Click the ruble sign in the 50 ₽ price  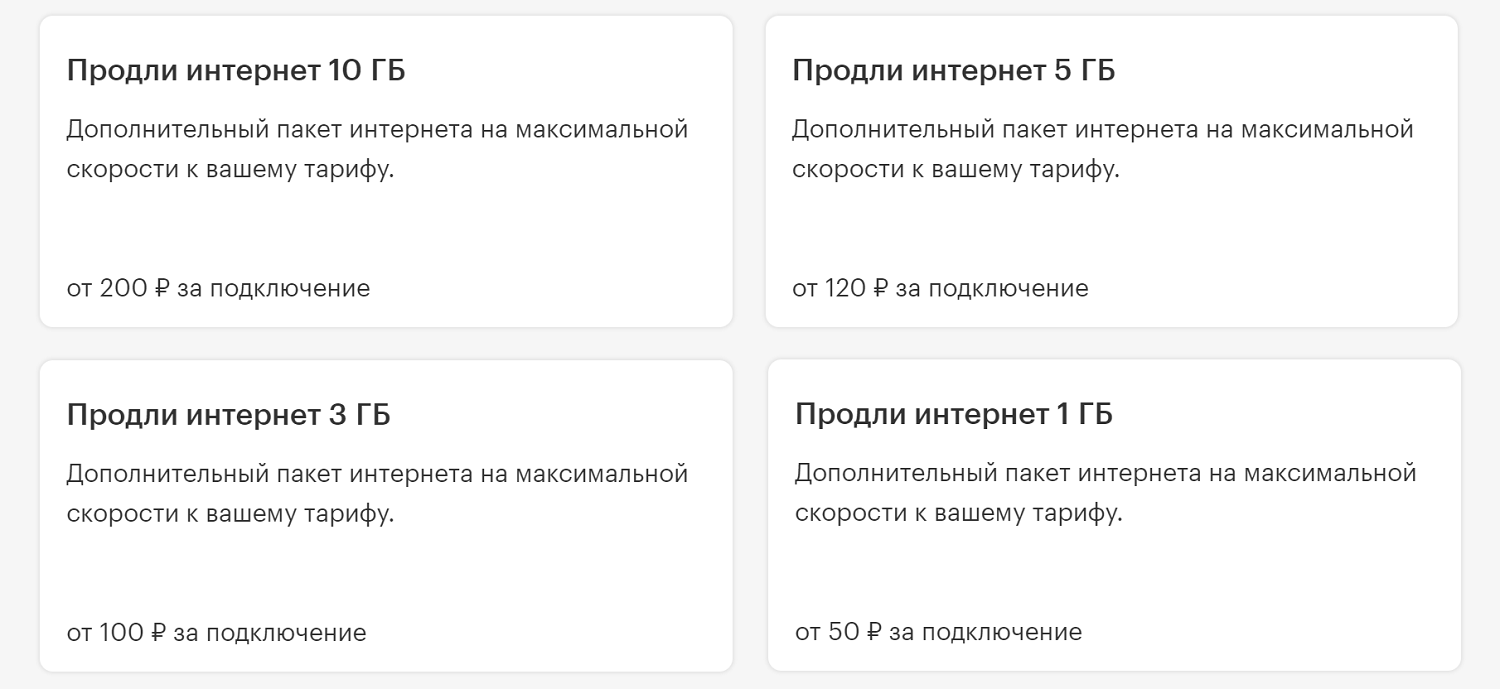pos(874,633)
